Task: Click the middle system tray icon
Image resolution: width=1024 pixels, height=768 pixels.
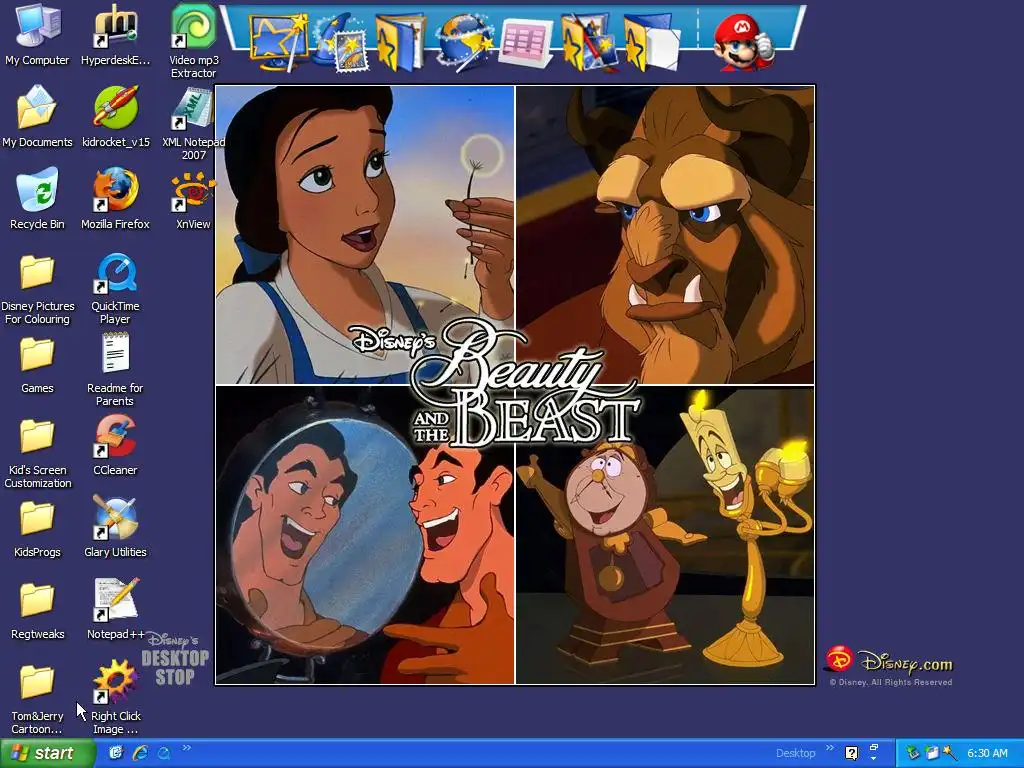Action: [x=932, y=753]
